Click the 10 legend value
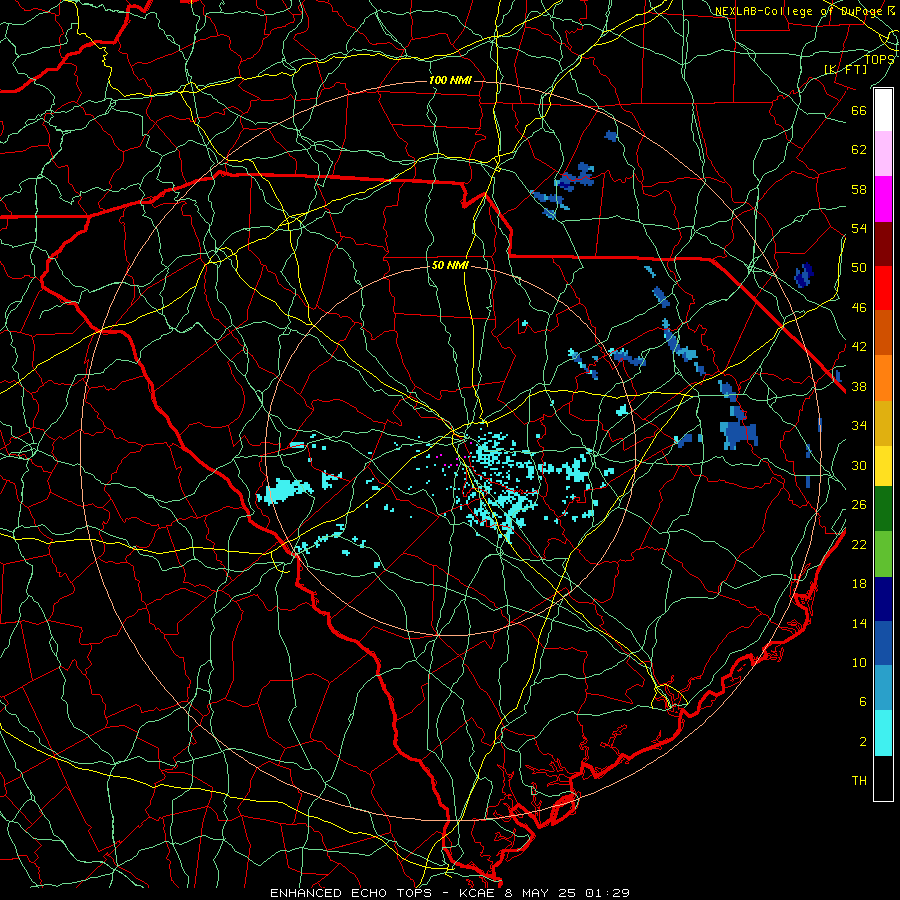 tap(859, 662)
